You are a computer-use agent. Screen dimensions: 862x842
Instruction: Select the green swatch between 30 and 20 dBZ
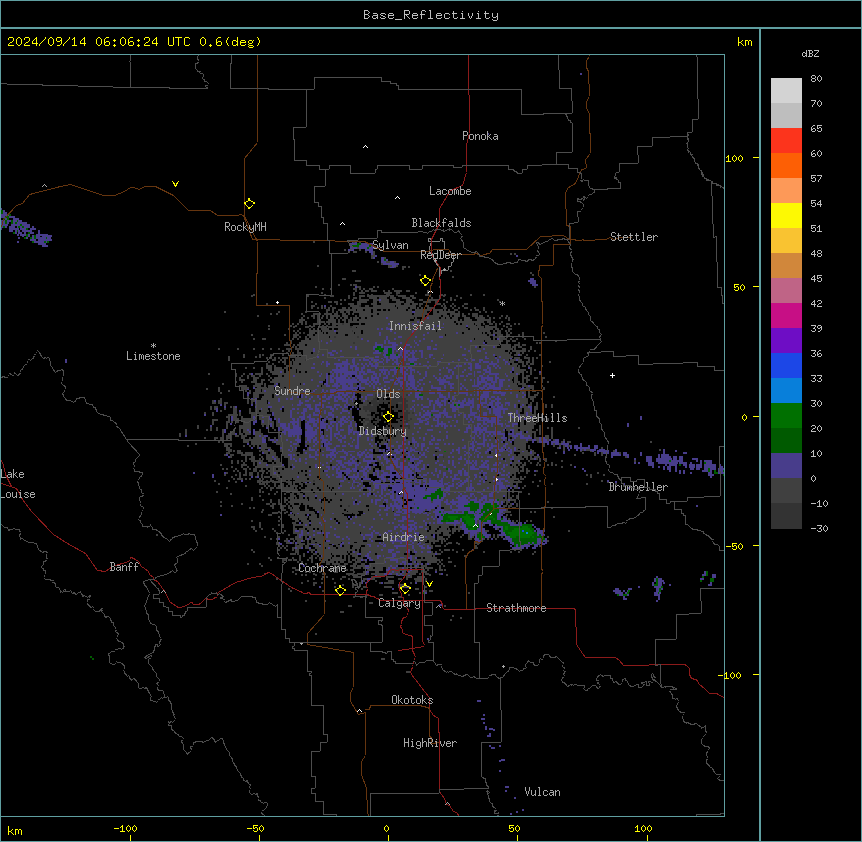tap(786, 416)
